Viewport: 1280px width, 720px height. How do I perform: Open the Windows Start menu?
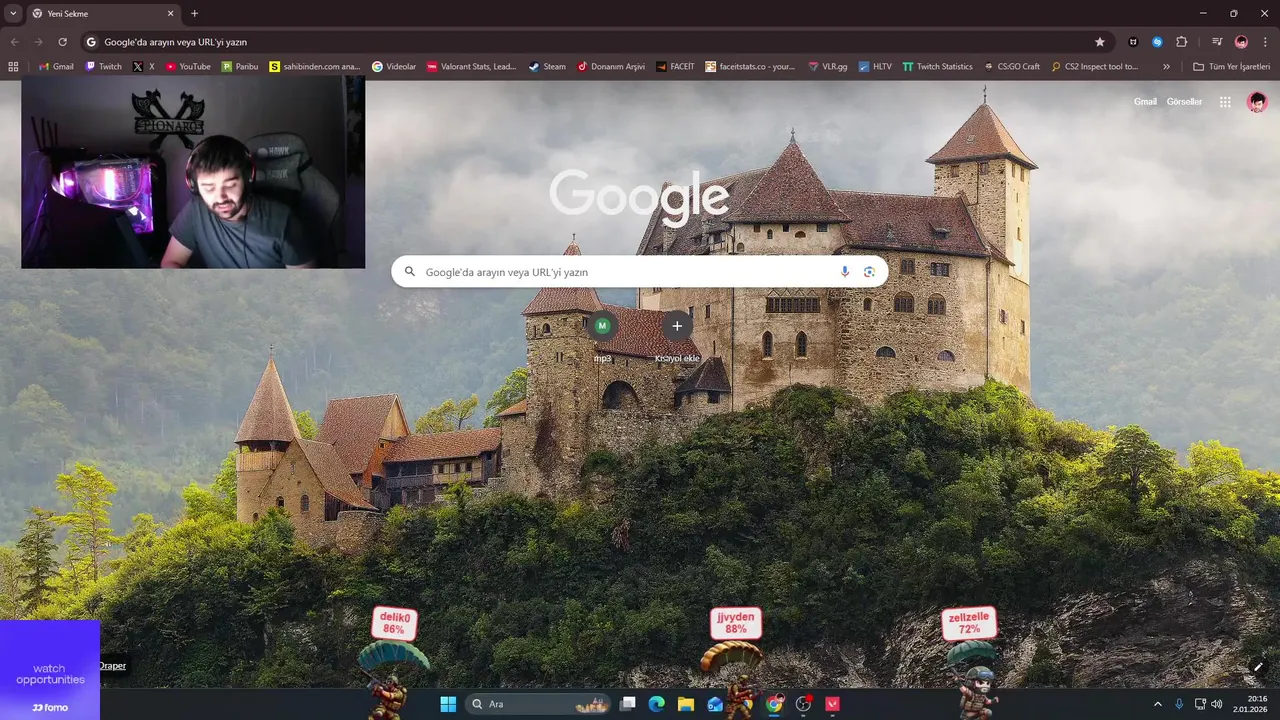point(448,704)
